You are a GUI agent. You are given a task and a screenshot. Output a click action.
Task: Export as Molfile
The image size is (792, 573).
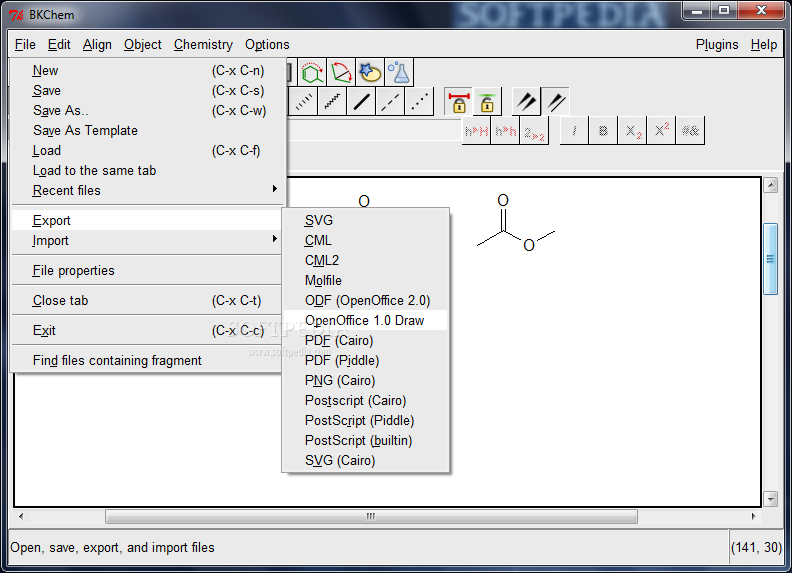(x=366, y=280)
